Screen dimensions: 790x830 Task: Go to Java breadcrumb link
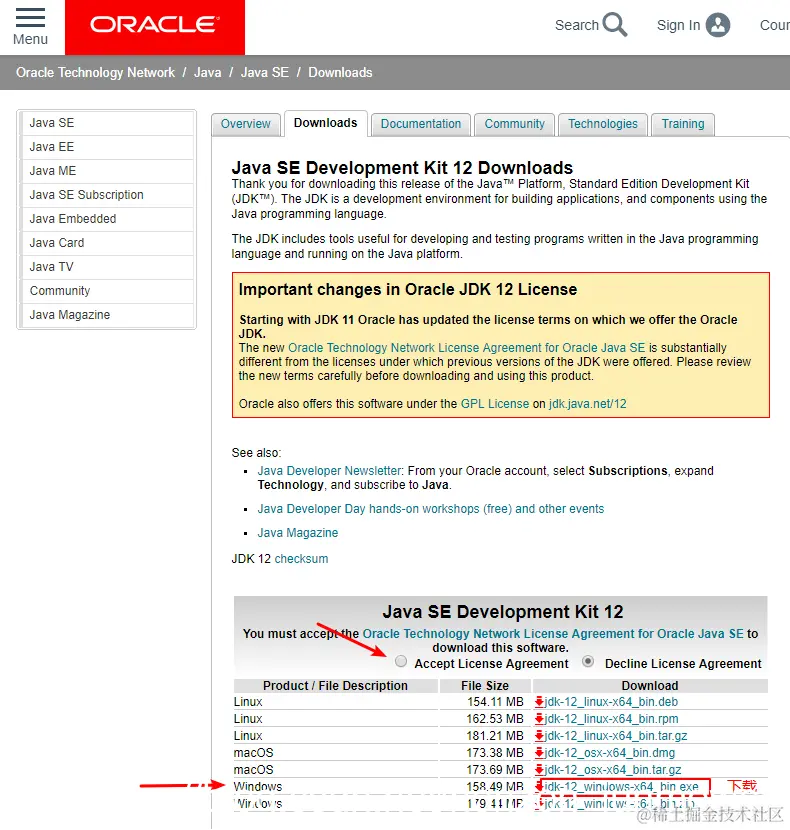[208, 73]
